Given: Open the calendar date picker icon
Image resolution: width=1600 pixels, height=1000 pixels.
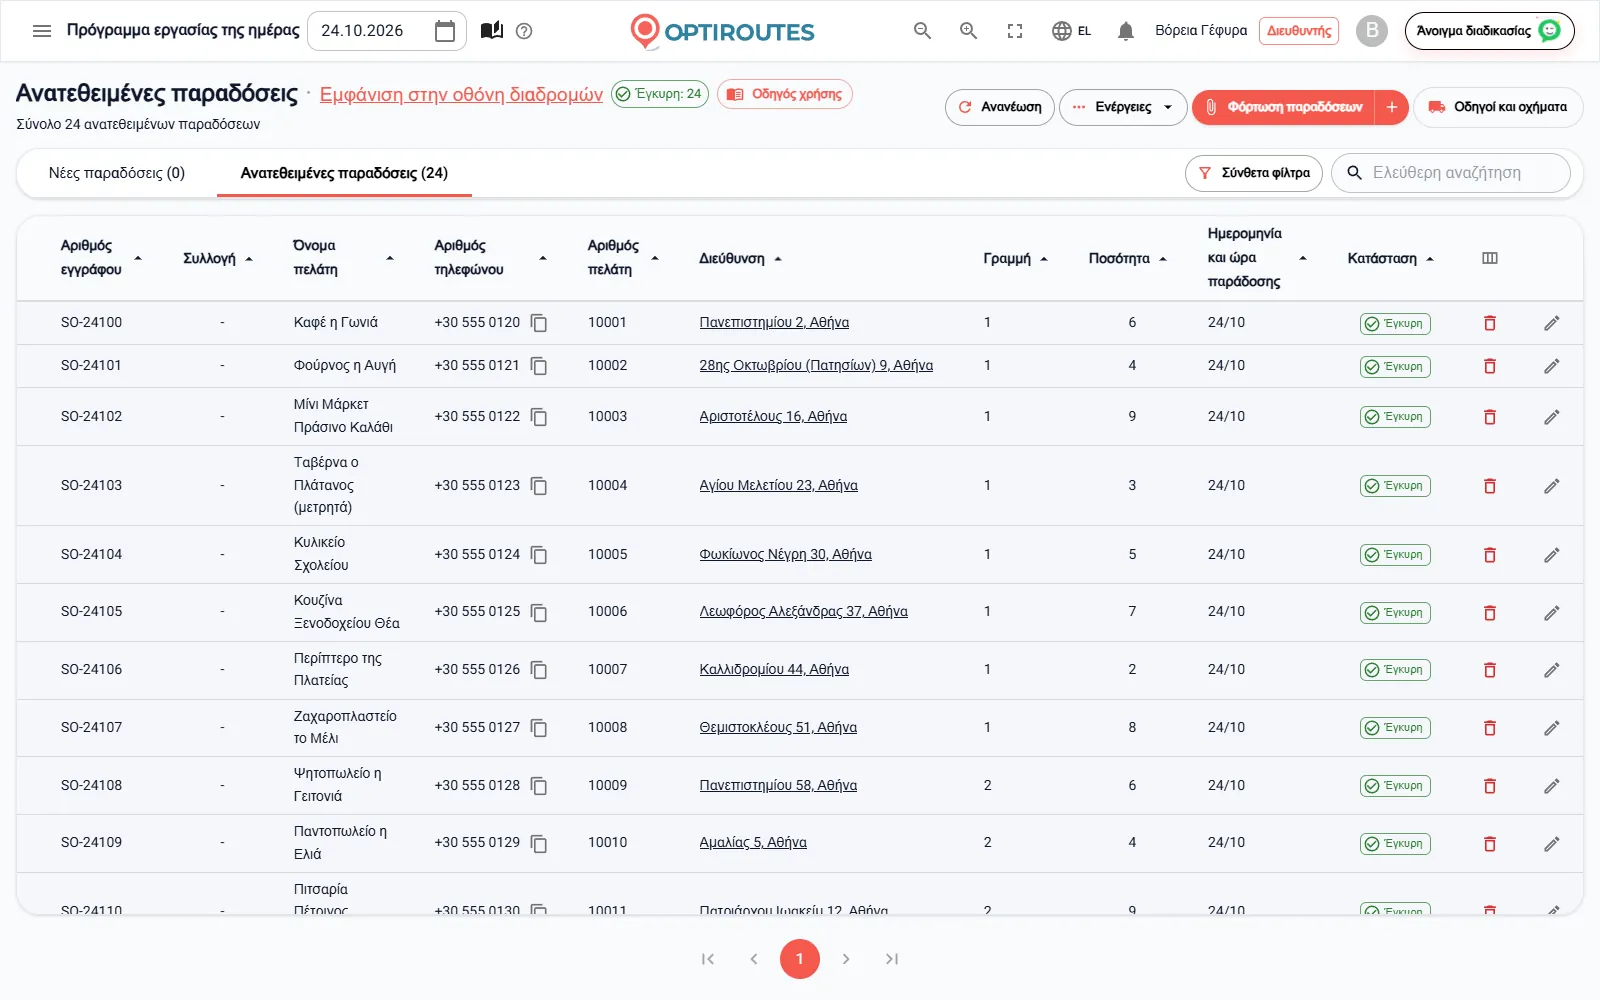Looking at the screenshot, I should [445, 31].
